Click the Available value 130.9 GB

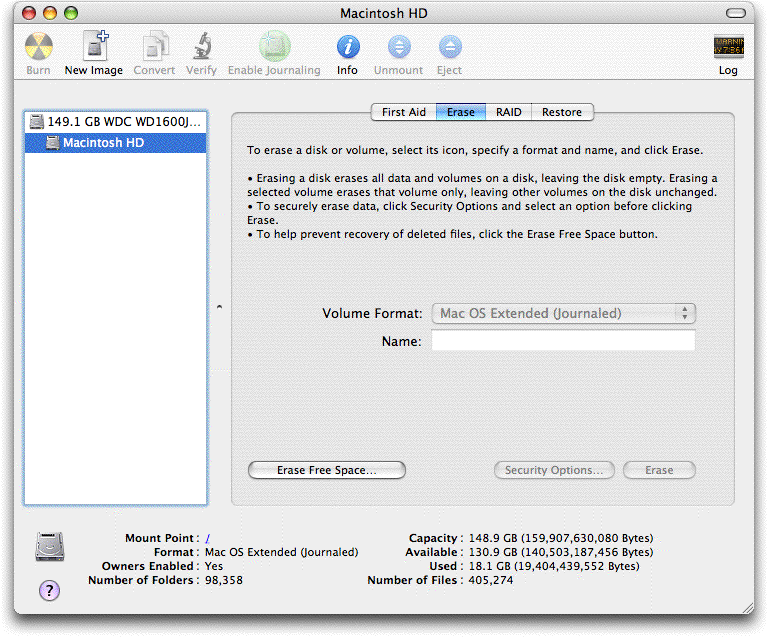561,552
